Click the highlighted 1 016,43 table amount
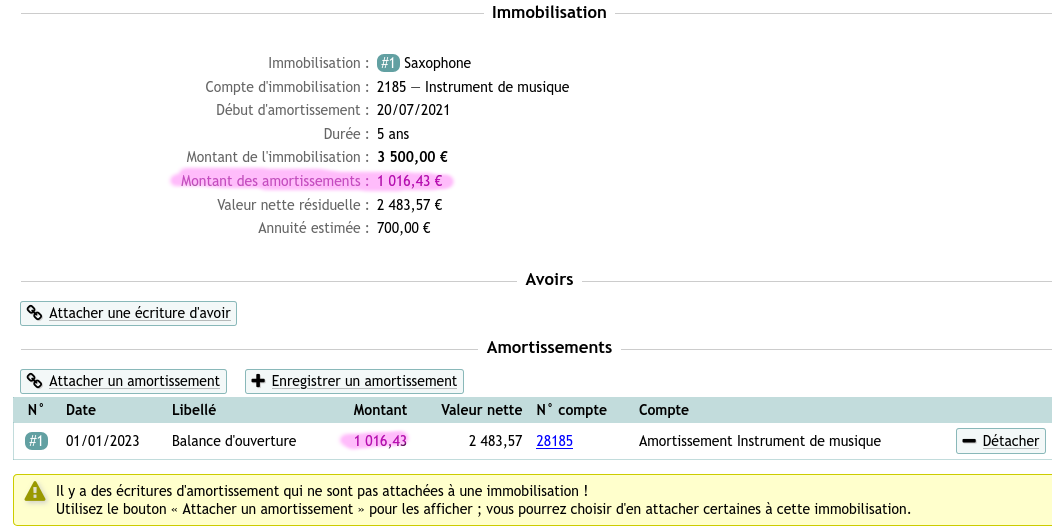The image size is (1052, 529). [380, 441]
